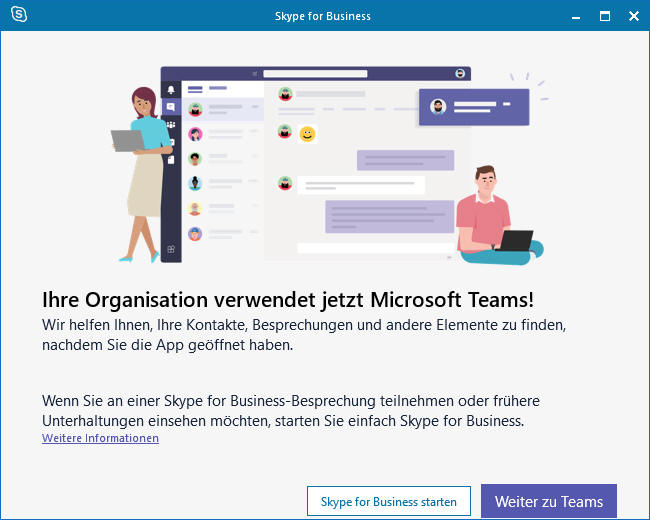Click the 'Skype for Business' title text
Screen dimensions: 650x520
coord(323,16)
